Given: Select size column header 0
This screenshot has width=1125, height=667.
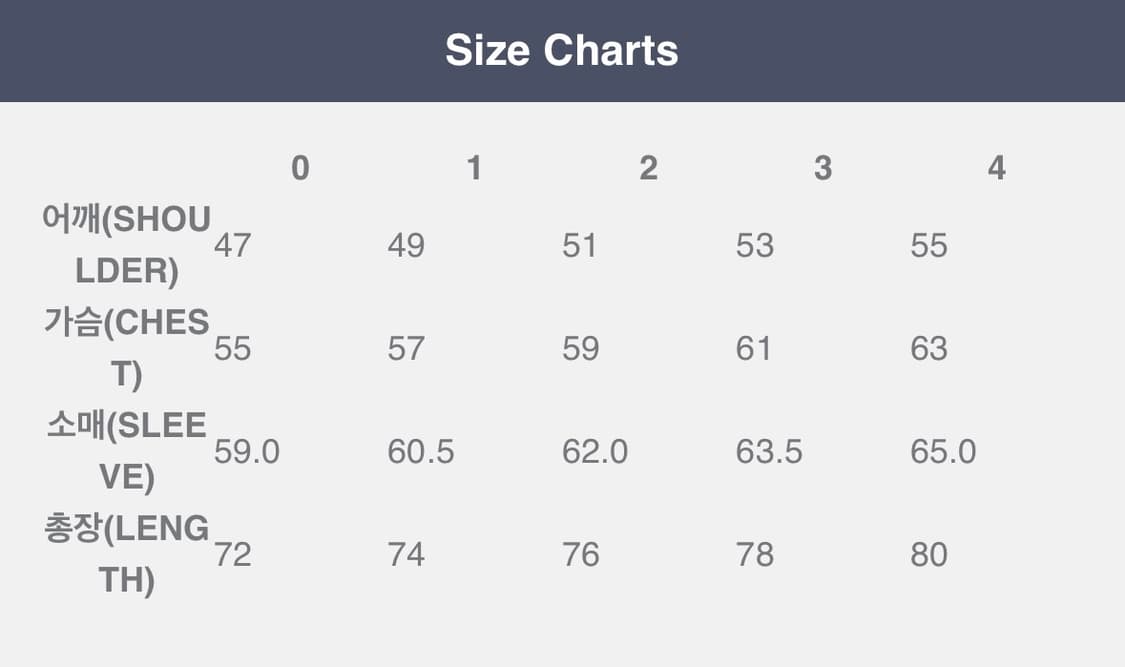Looking at the screenshot, I should point(300,168).
